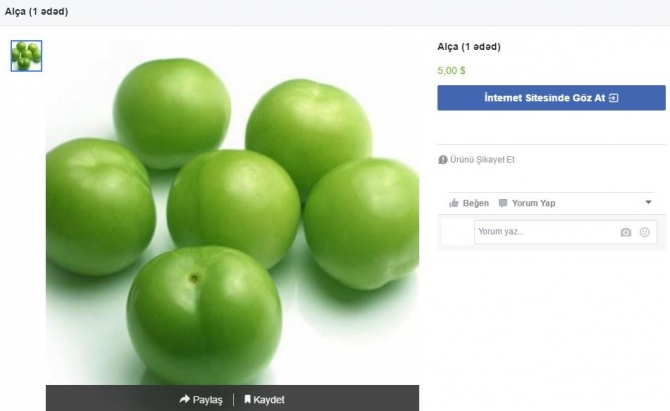670x411 pixels.
Task: Click the large green plums product image
Action: 232,212
